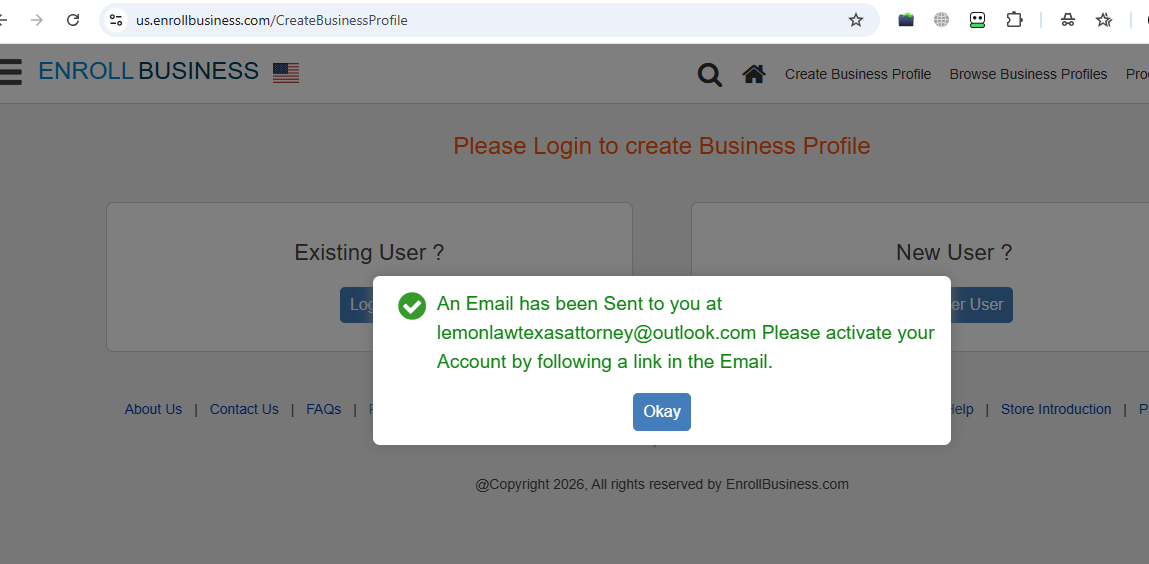1149x564 pixels.
Task: Click the green robot extension icon
Action: [x=978, y=20]
